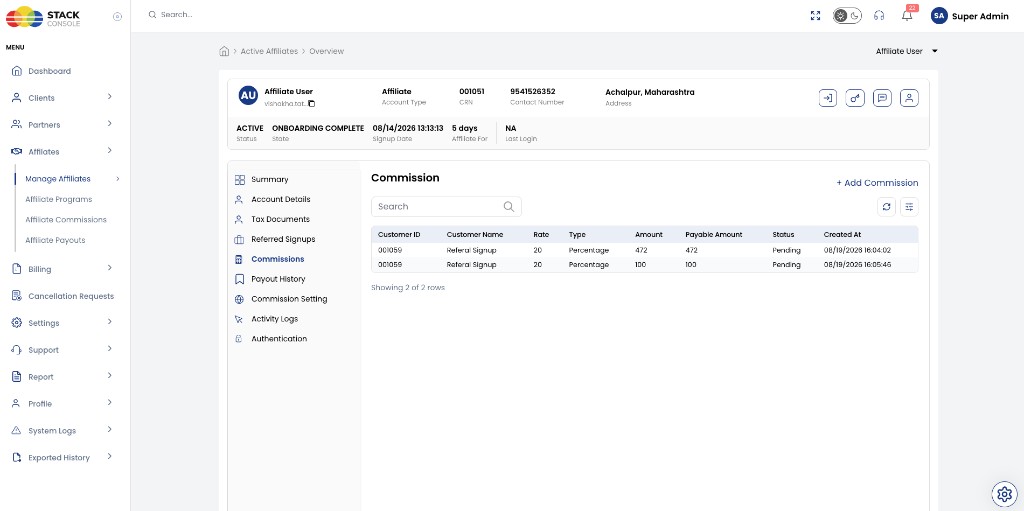1024x511 pixels.
Task: Switch to the Summary tab
Action: (x=269, y=180)
